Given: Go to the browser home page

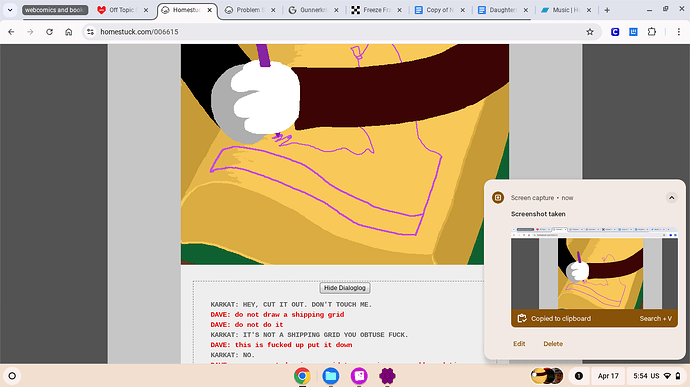Looking at the screenshot, I should point(69,32).
